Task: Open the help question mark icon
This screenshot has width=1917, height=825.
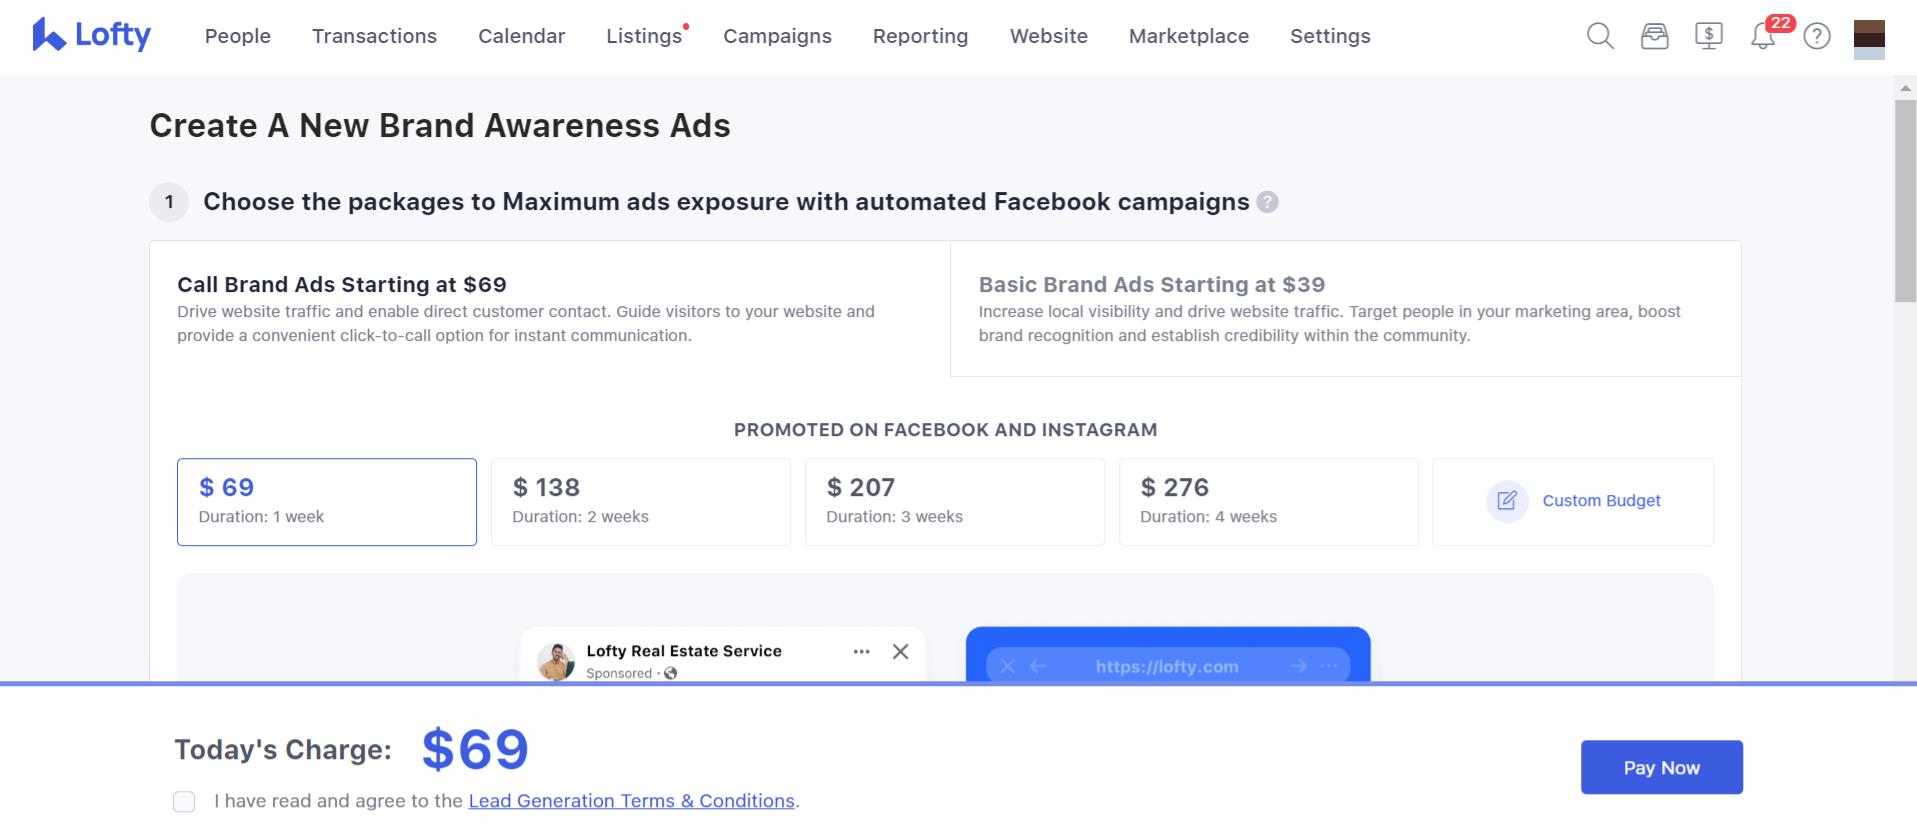Action: pyautogui.click(x=1817, y=37)
